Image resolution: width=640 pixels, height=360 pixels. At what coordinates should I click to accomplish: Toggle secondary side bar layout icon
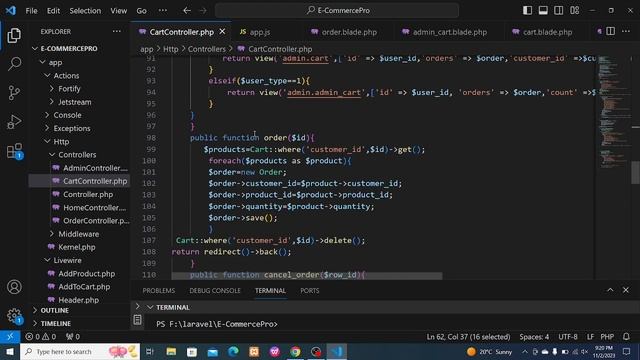[558, 10]
